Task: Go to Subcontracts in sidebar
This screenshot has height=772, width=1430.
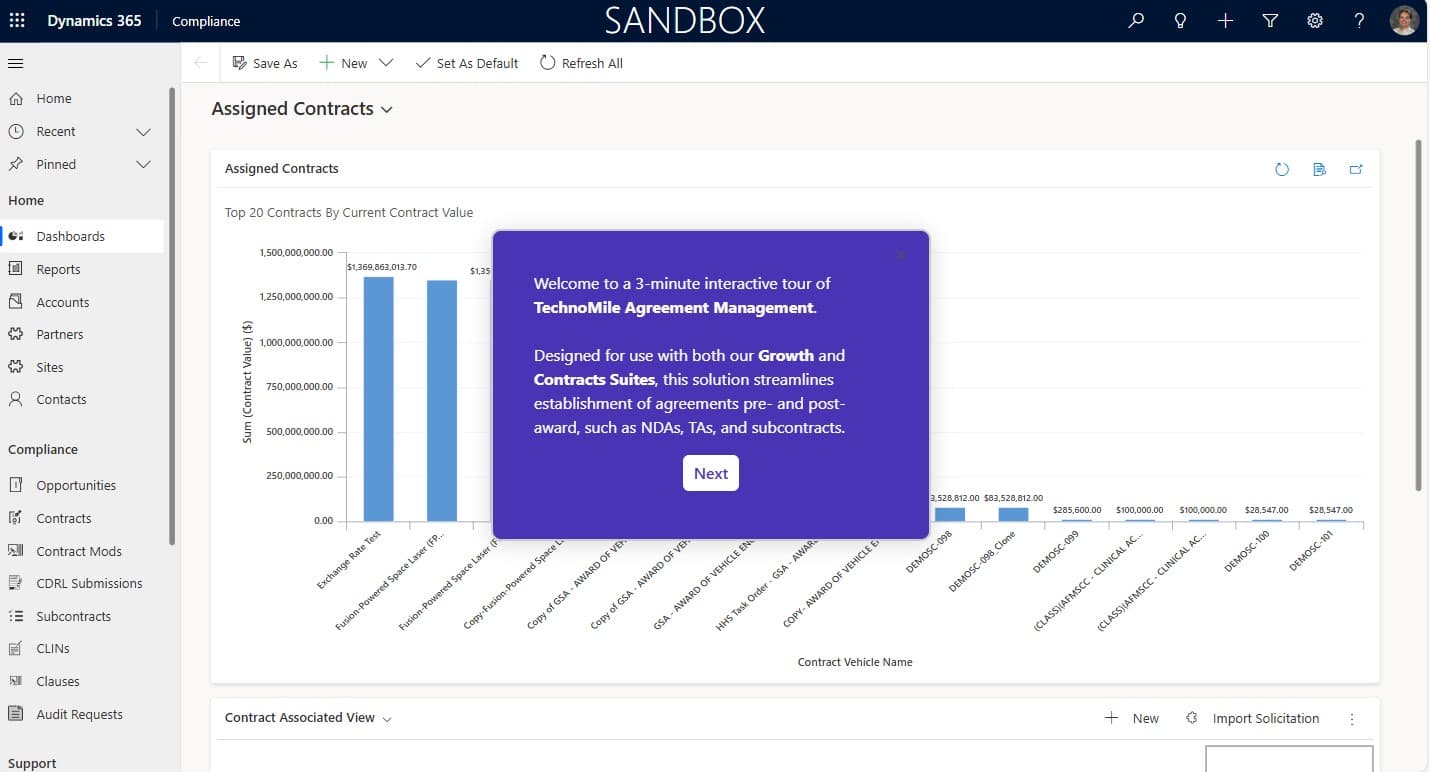Action: click(x=73, y=616)
